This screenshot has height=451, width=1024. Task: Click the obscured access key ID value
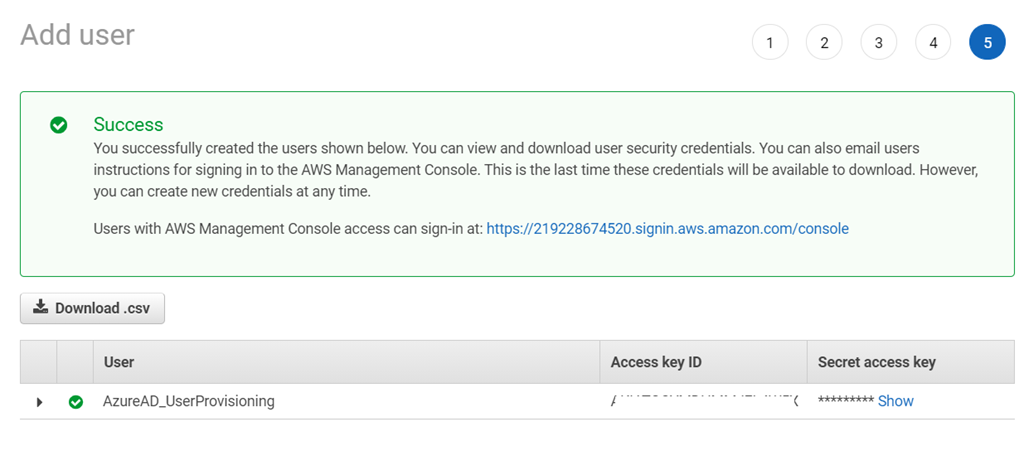[x=704, y=400]
